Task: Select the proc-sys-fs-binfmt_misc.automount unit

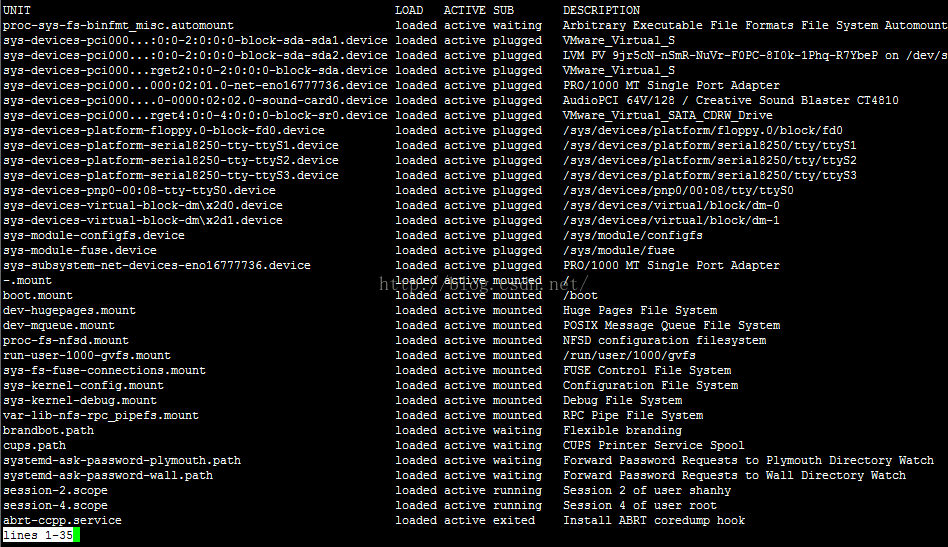Action: pyautogui.click(x=118, y=25)
